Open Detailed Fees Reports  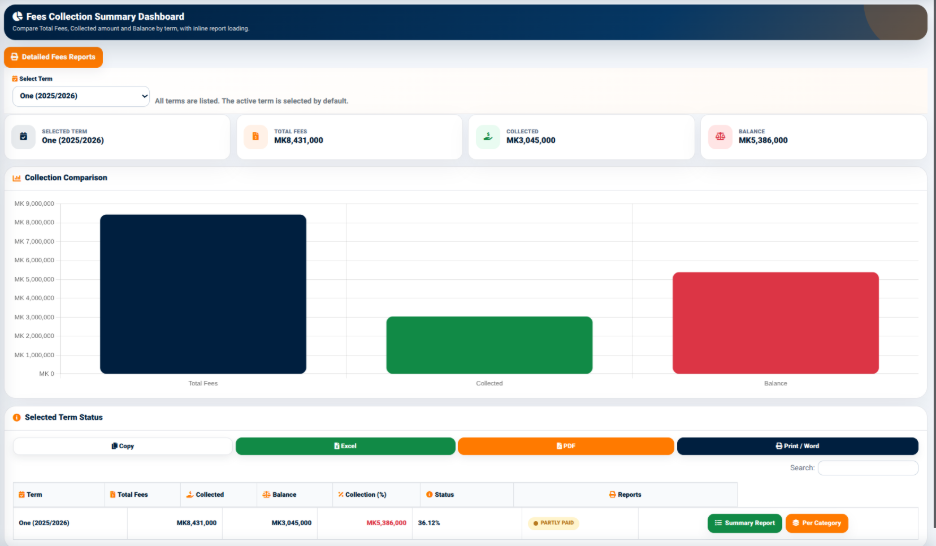pyautogui.click(x=53, y=57)
